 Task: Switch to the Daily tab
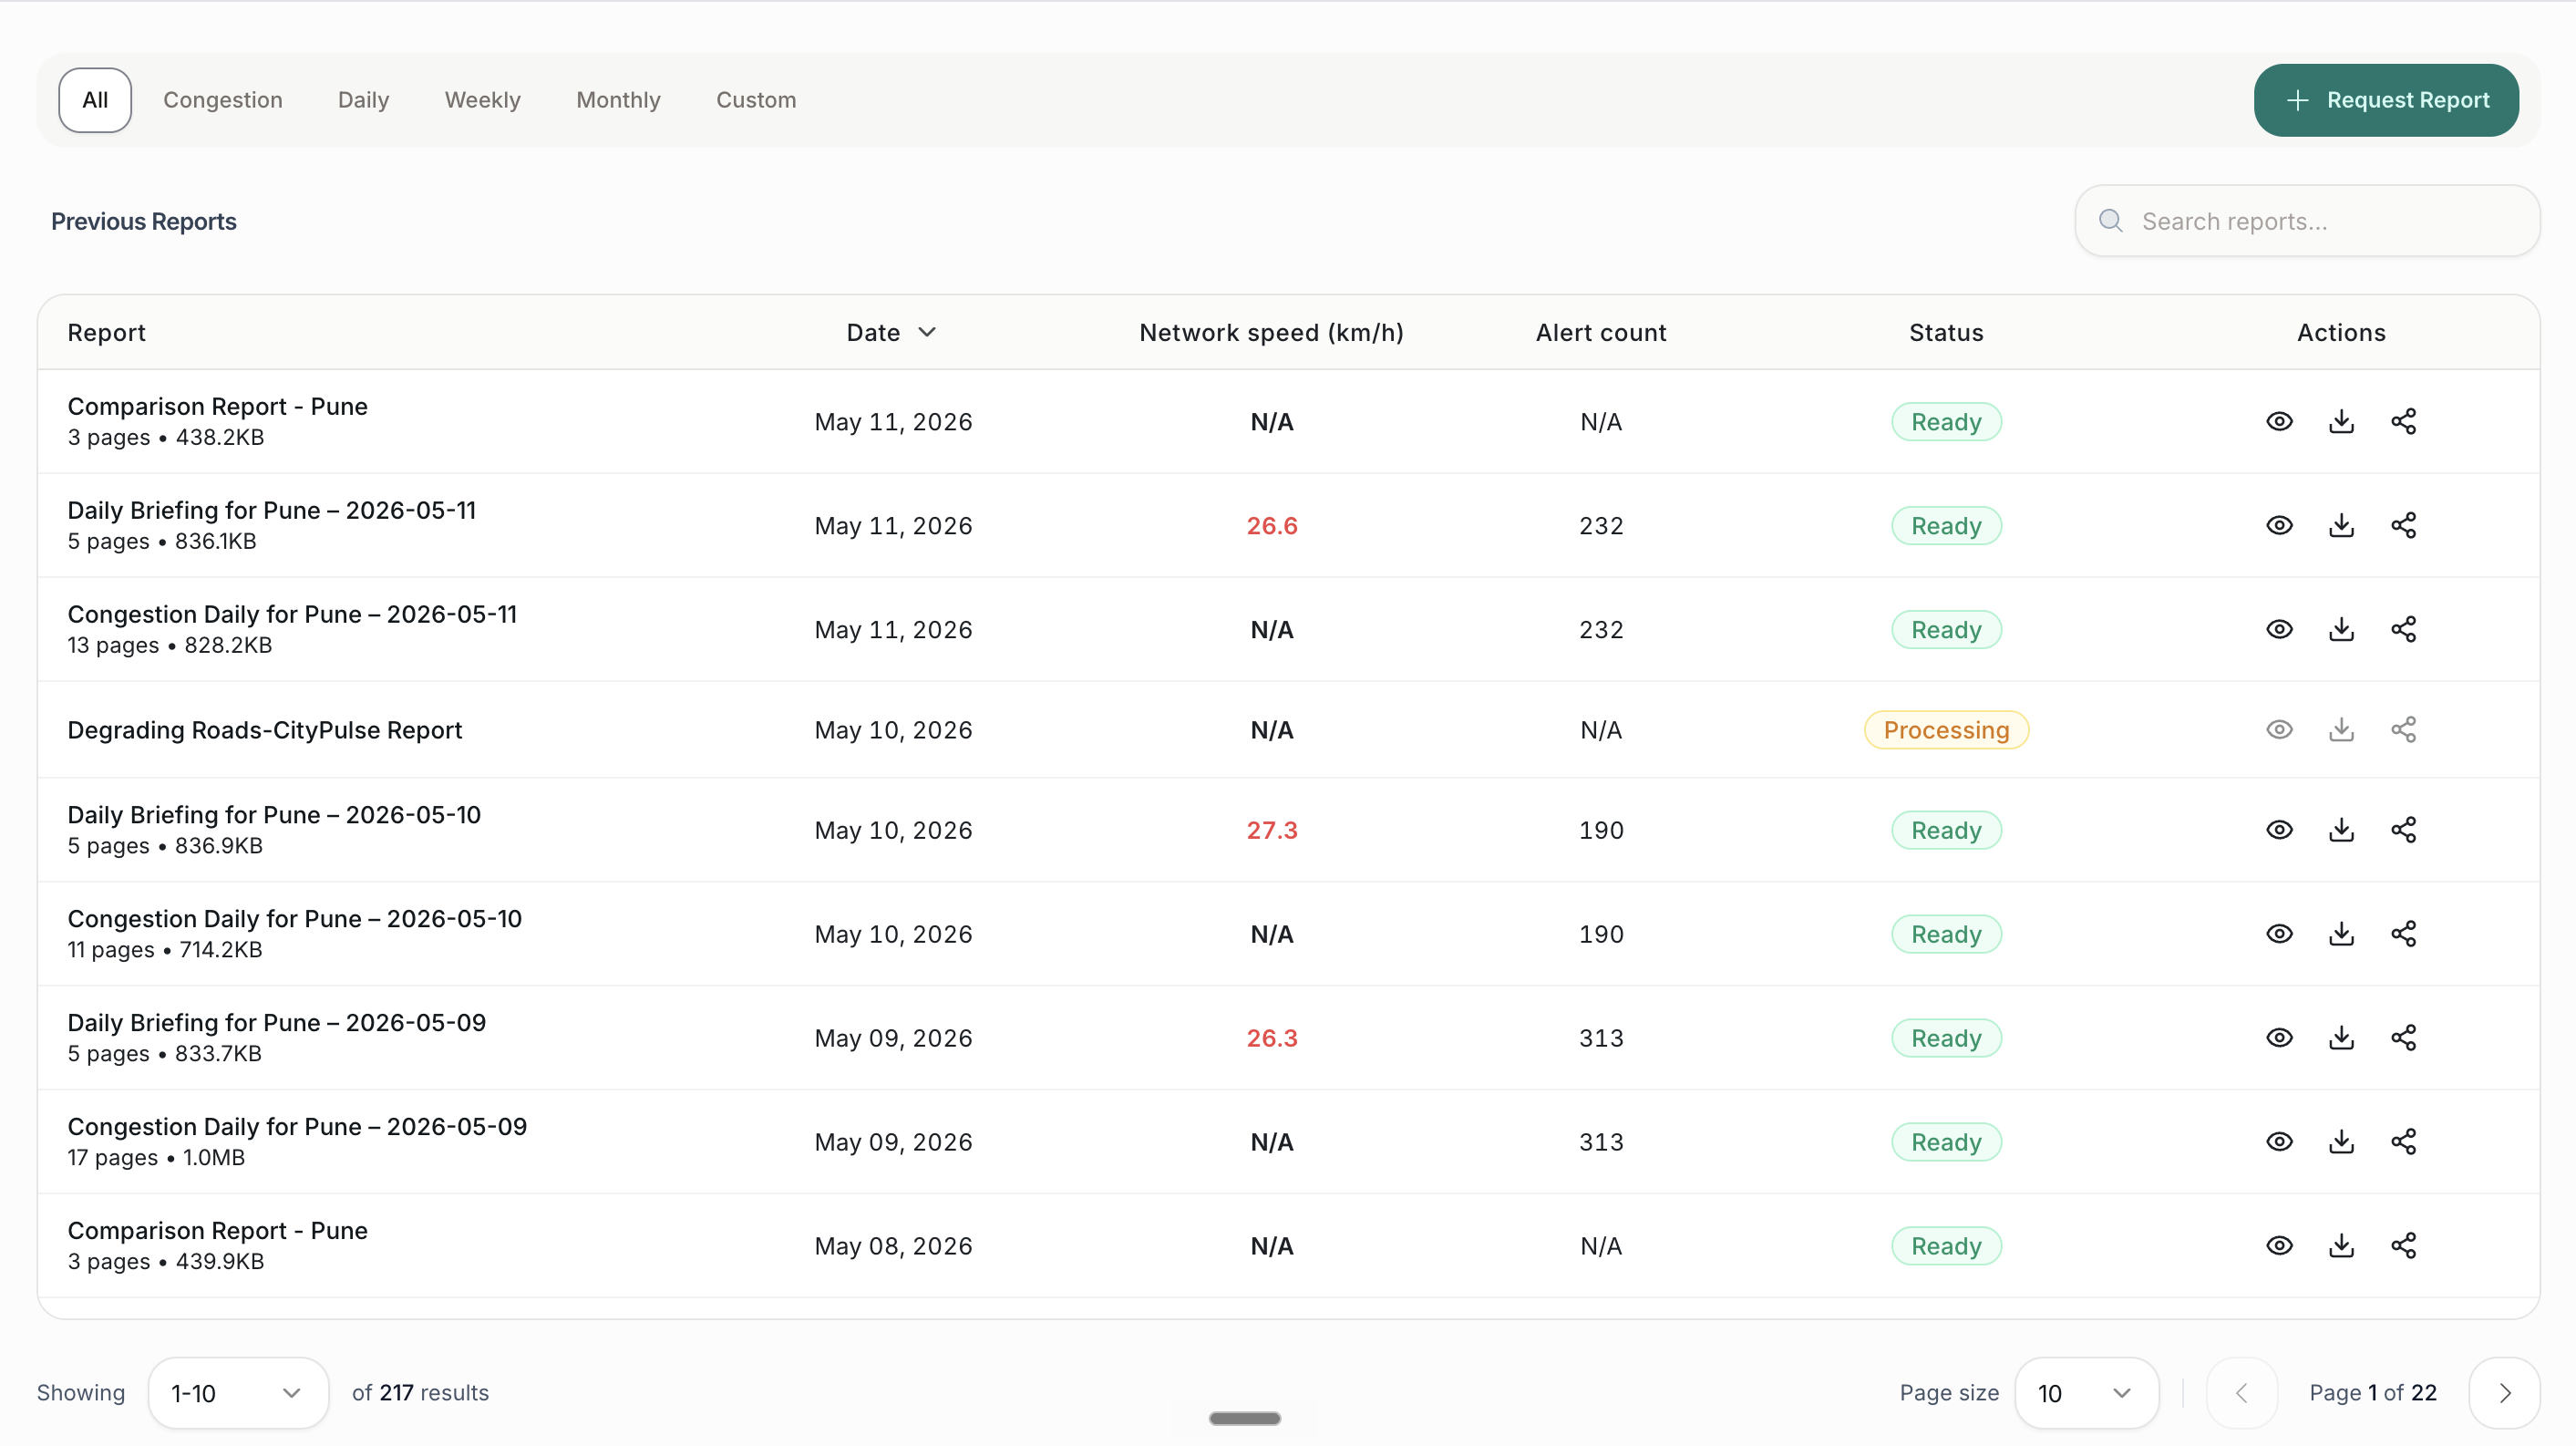pyautogui.click(x=363, y=100)
